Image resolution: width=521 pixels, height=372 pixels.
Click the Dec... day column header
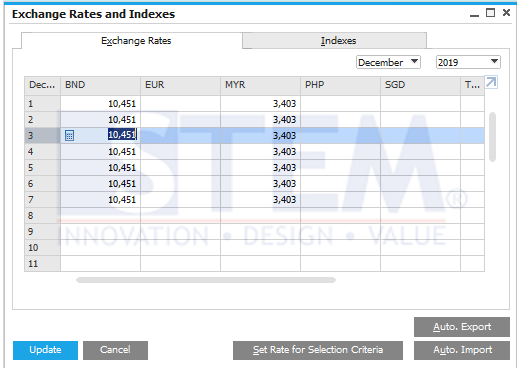(42, 85)
